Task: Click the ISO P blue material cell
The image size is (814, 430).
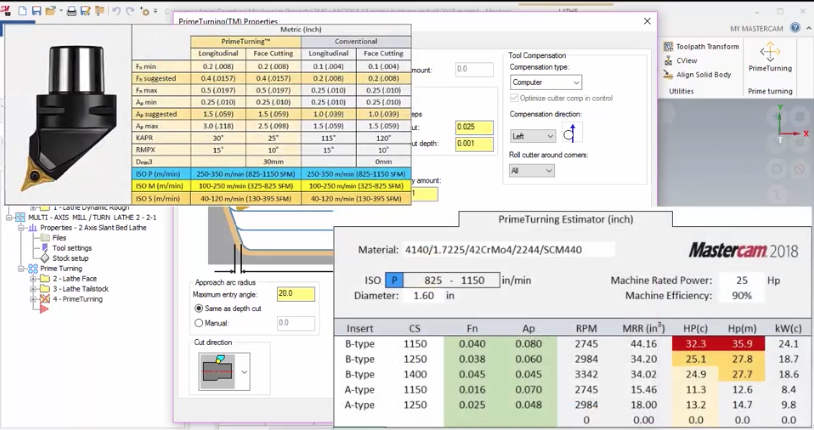Action: (394, 280)
